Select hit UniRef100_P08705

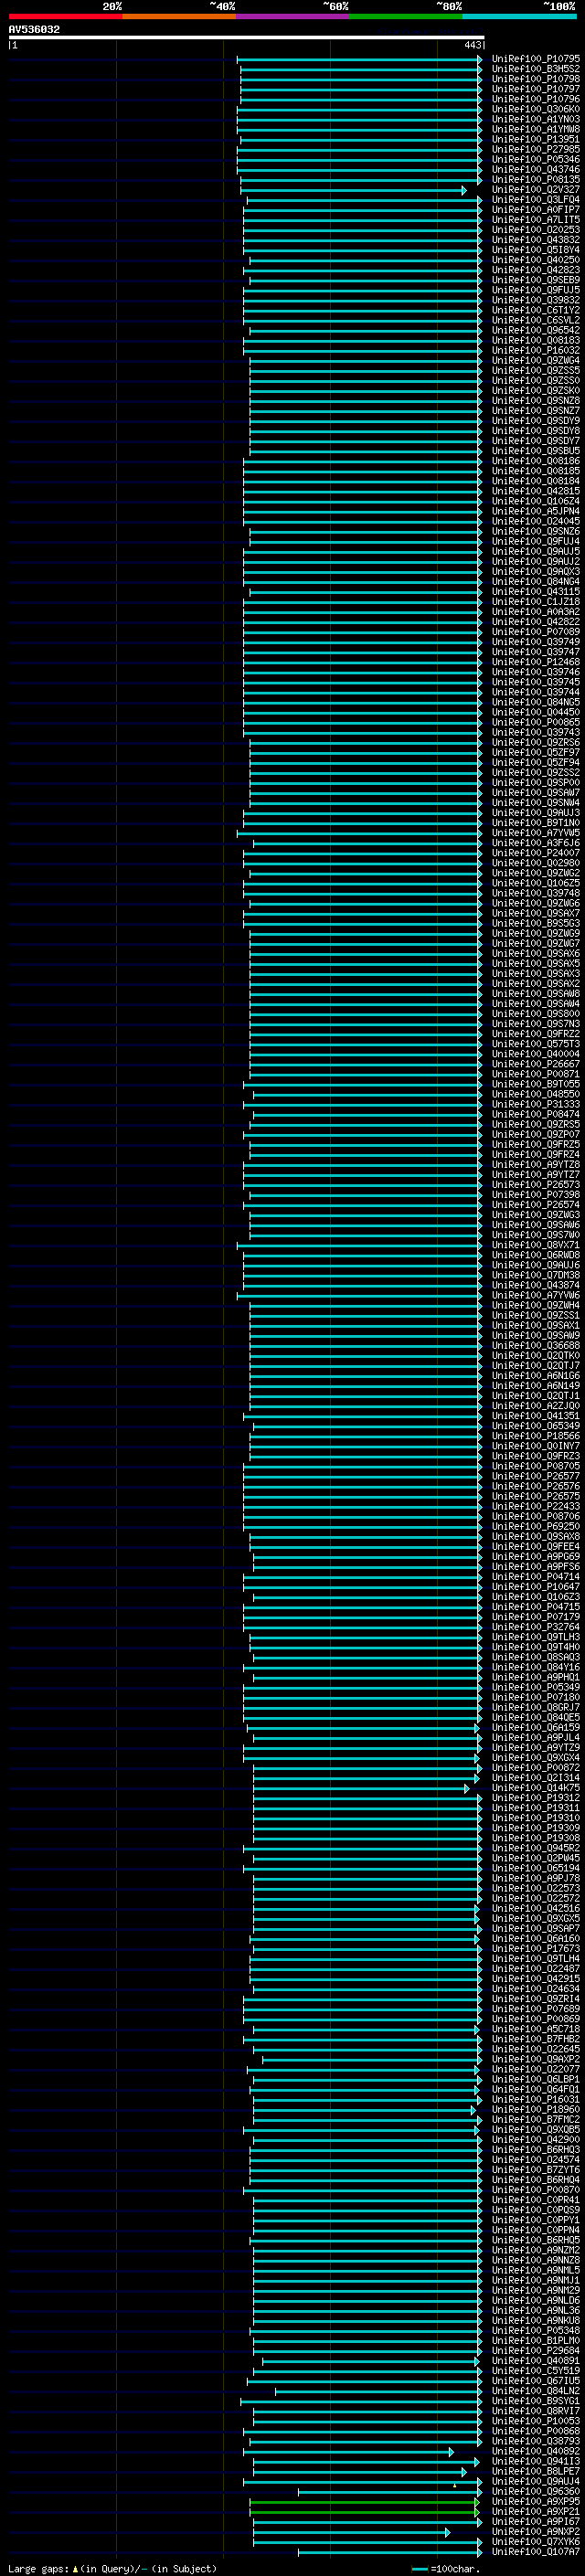[535, 1466]
